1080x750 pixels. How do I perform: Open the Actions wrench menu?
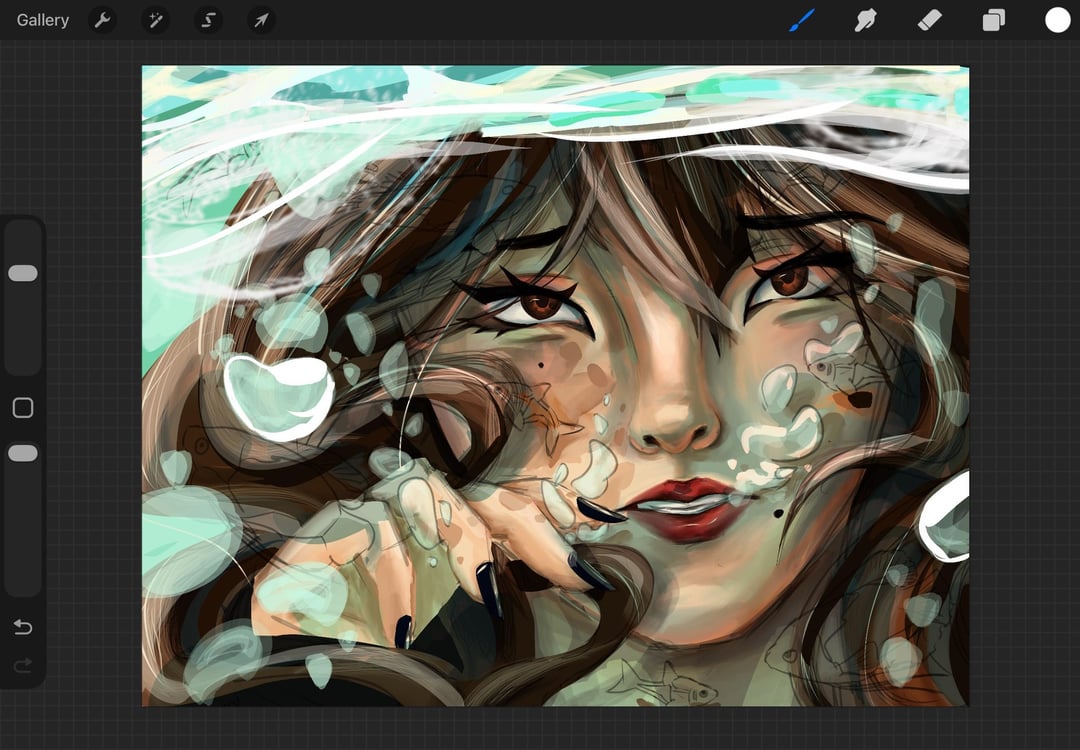[102, 20]
